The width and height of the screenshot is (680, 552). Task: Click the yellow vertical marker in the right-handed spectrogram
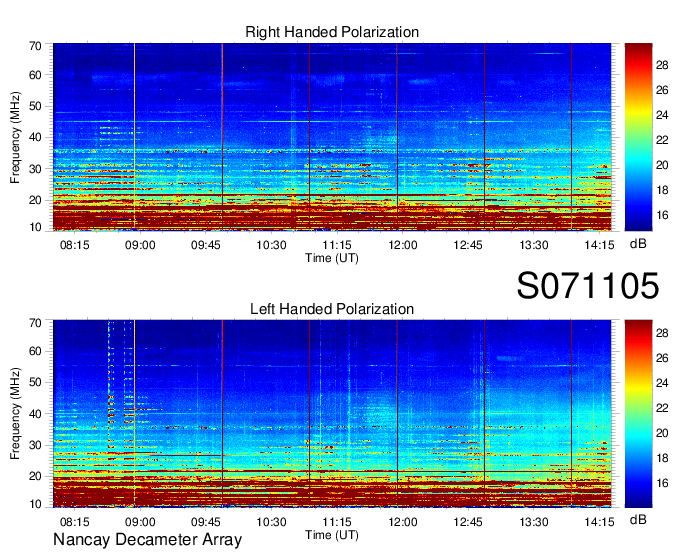click(134, 137)
